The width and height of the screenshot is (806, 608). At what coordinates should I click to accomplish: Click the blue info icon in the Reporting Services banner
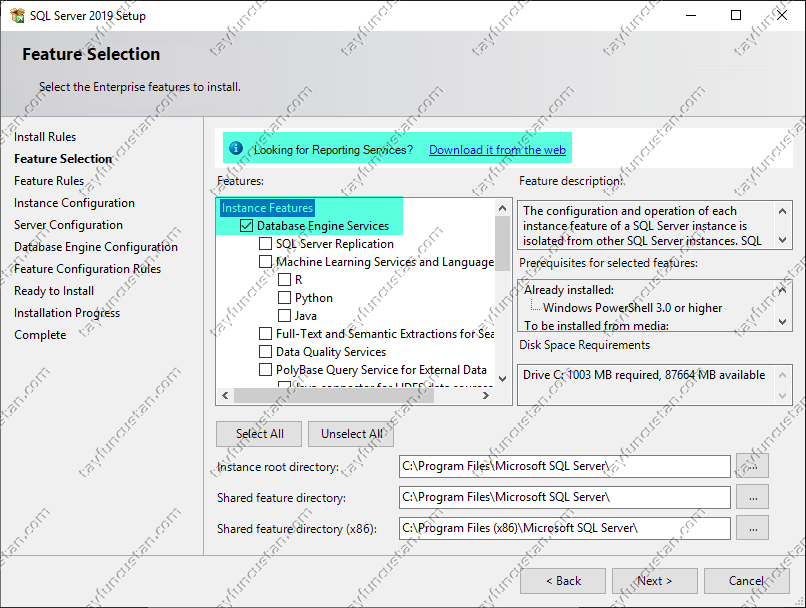point(236,149)
